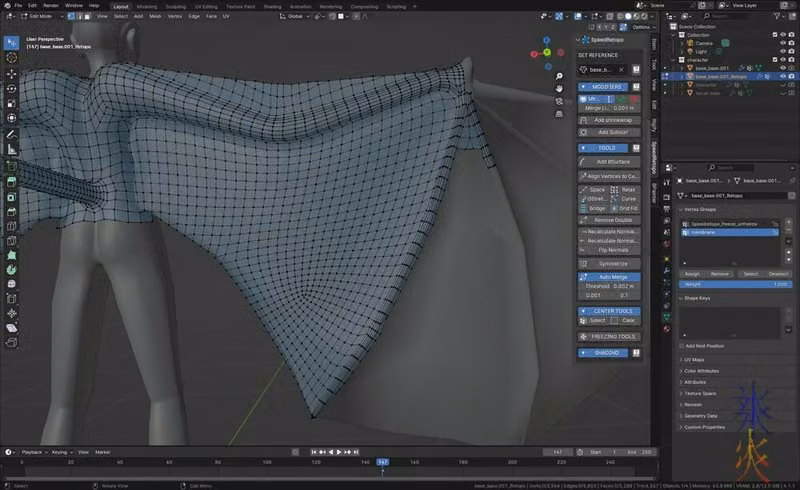Open the Edit menu in top bar

click(32, 6)
